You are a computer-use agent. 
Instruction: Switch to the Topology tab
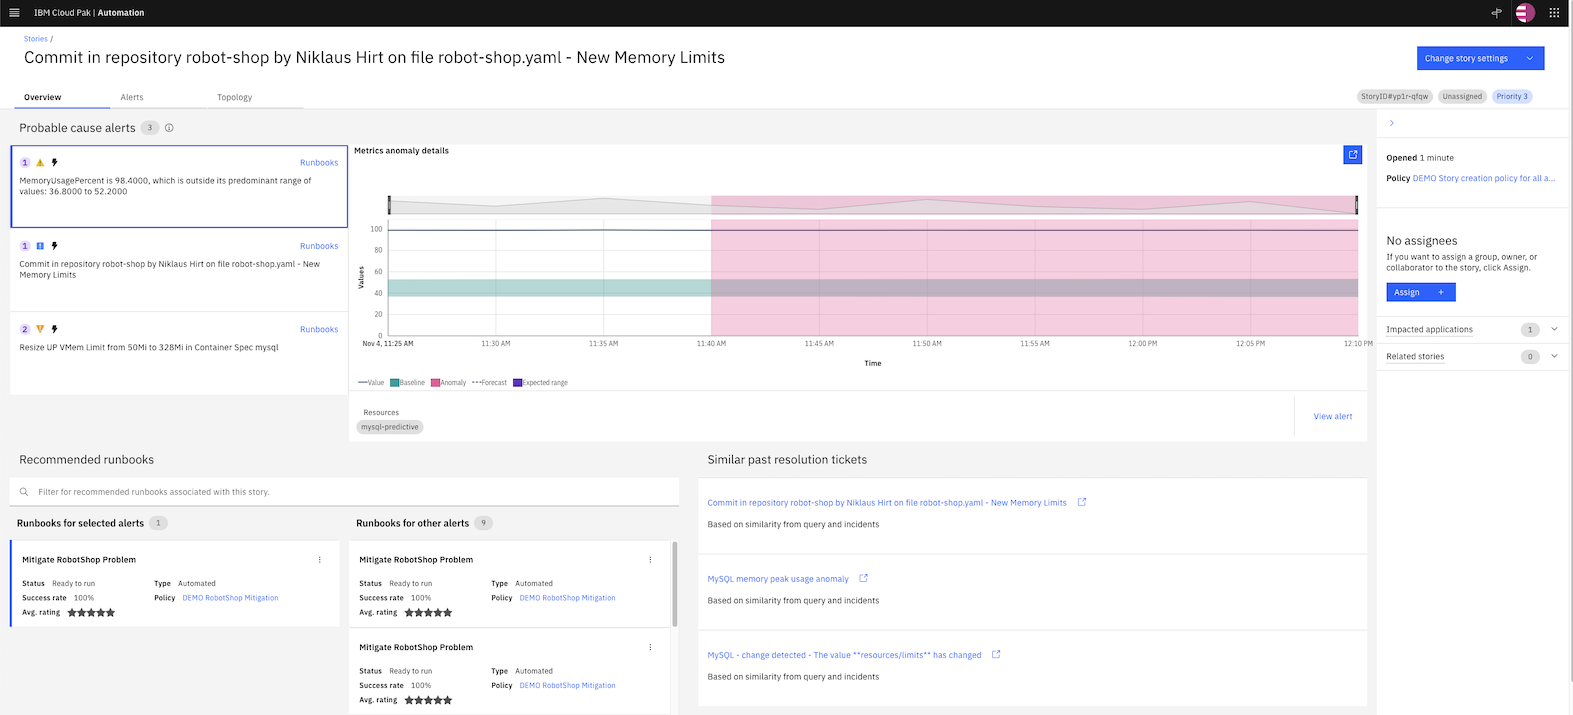coord(235,97)
